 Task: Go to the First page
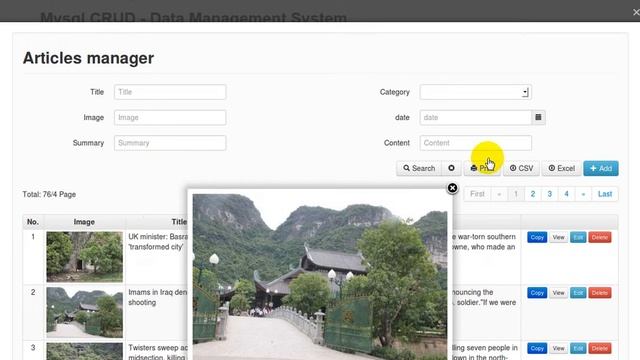pyautogui.click(x=477, y=194)
